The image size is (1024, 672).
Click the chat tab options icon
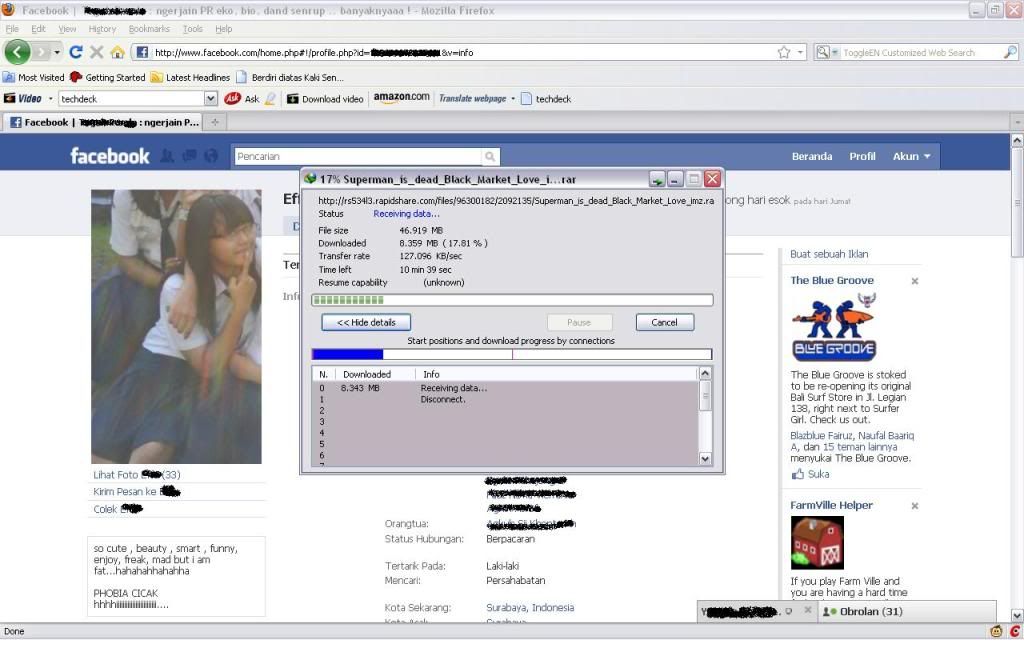789,611
